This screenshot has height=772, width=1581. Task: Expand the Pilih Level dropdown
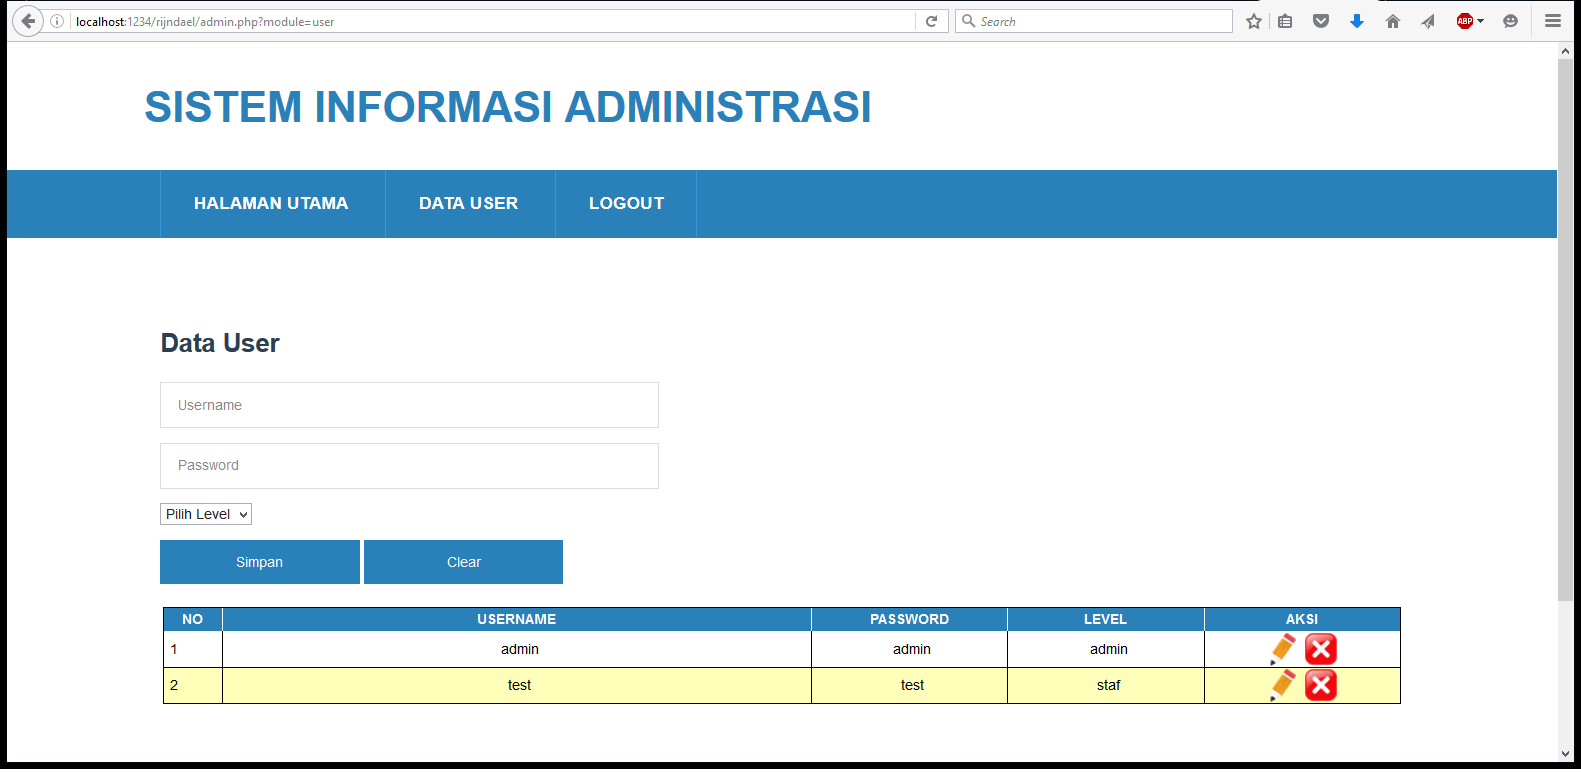(x=206, y=514)
